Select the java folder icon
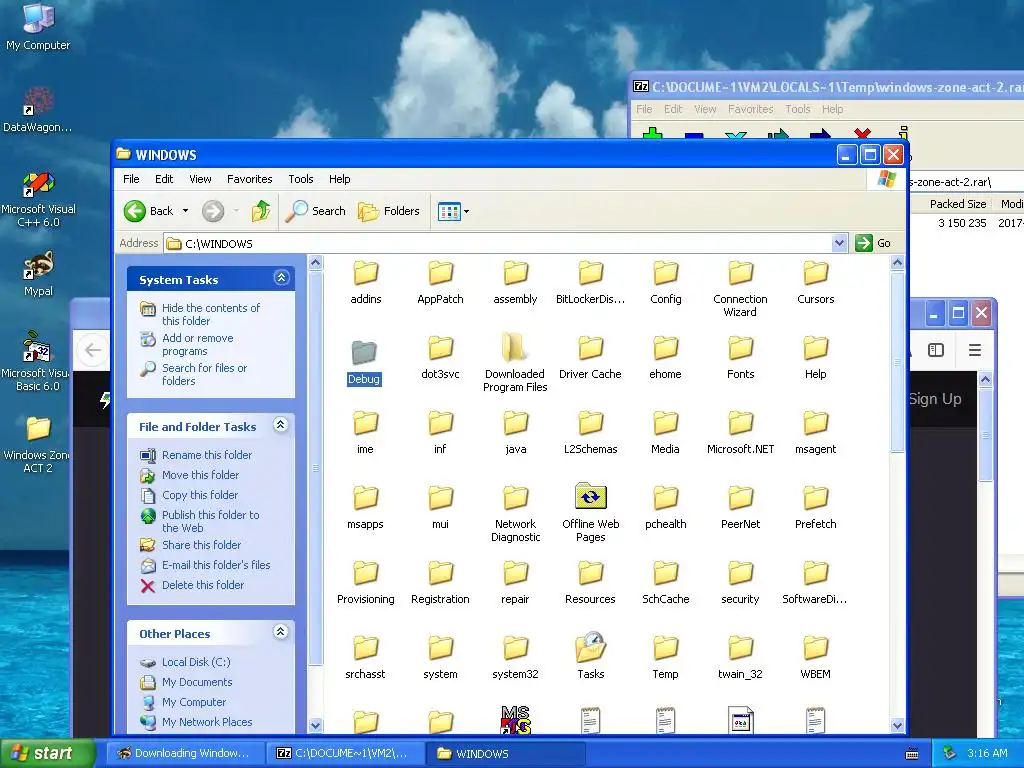 coord(515,423)
